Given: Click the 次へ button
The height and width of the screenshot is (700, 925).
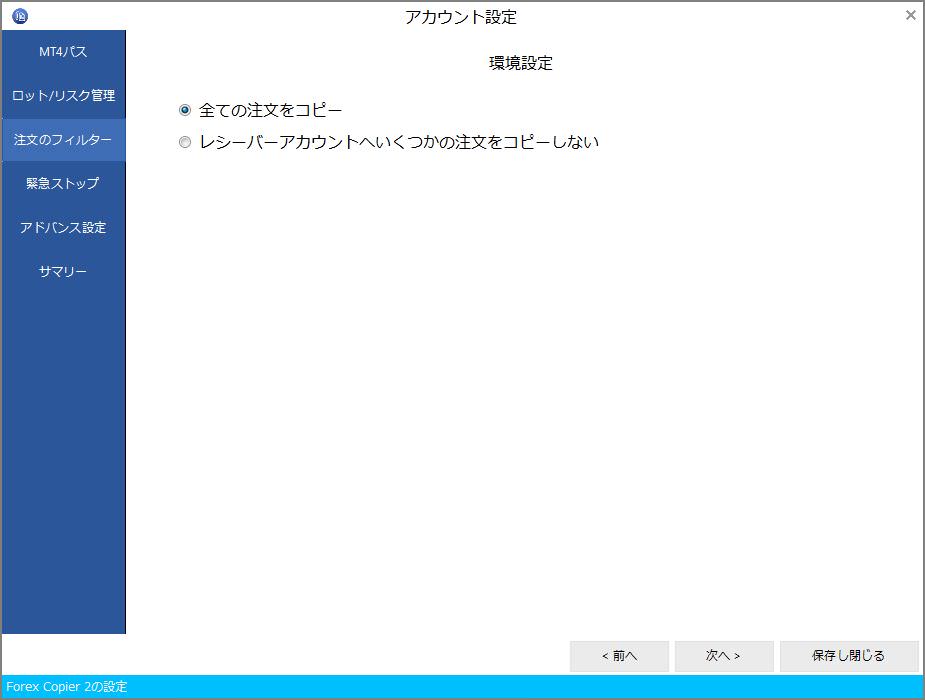Looking at the screenshot, I should point(723,656).
